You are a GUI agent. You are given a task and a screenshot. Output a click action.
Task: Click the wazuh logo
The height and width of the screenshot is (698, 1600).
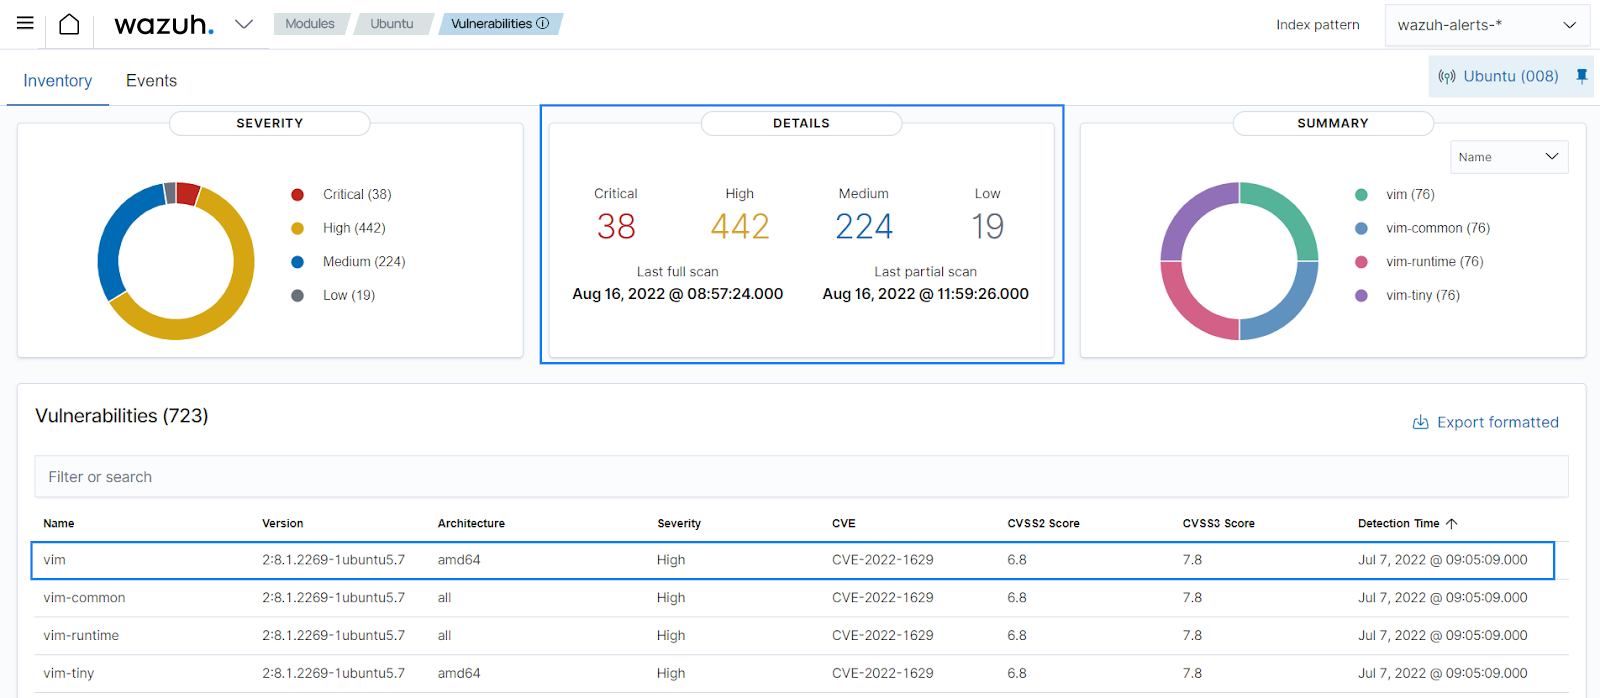(164, 24)
